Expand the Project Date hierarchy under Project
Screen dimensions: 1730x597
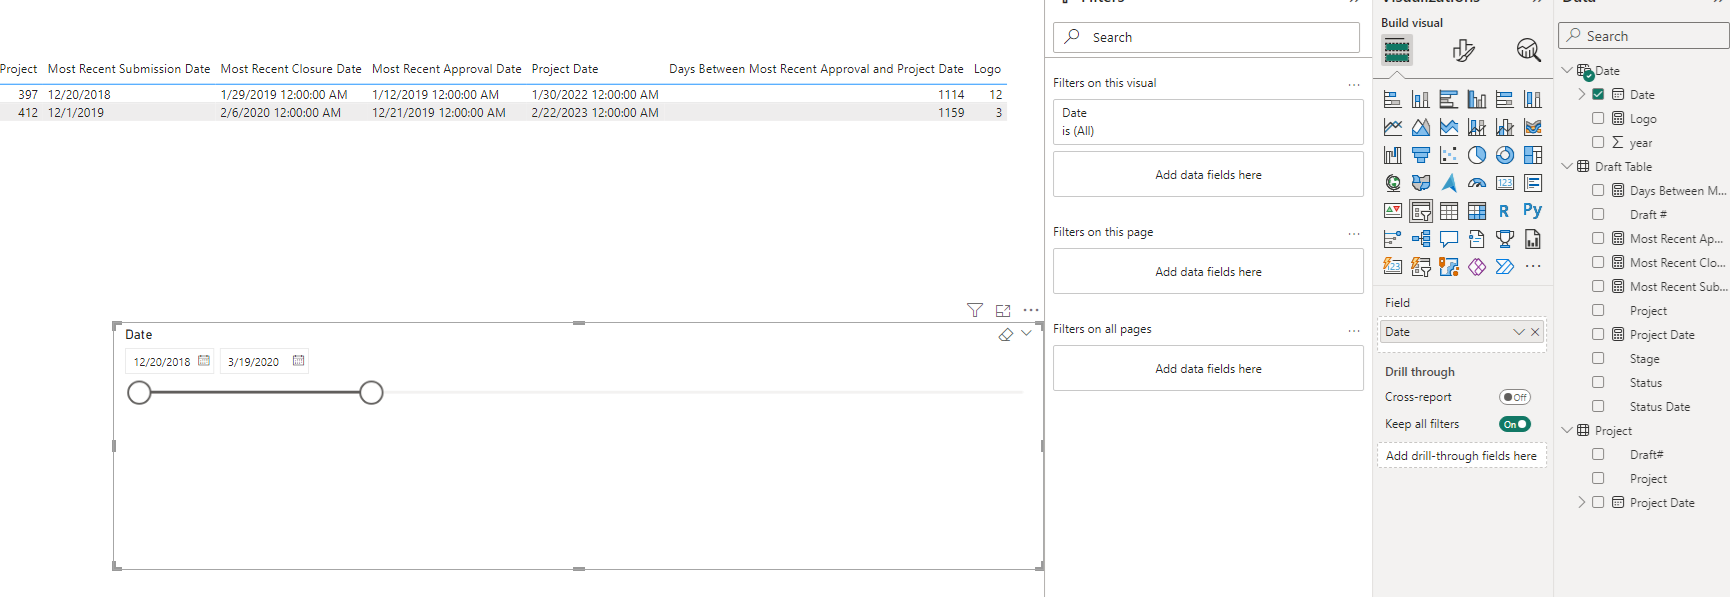click(1582, 502)
